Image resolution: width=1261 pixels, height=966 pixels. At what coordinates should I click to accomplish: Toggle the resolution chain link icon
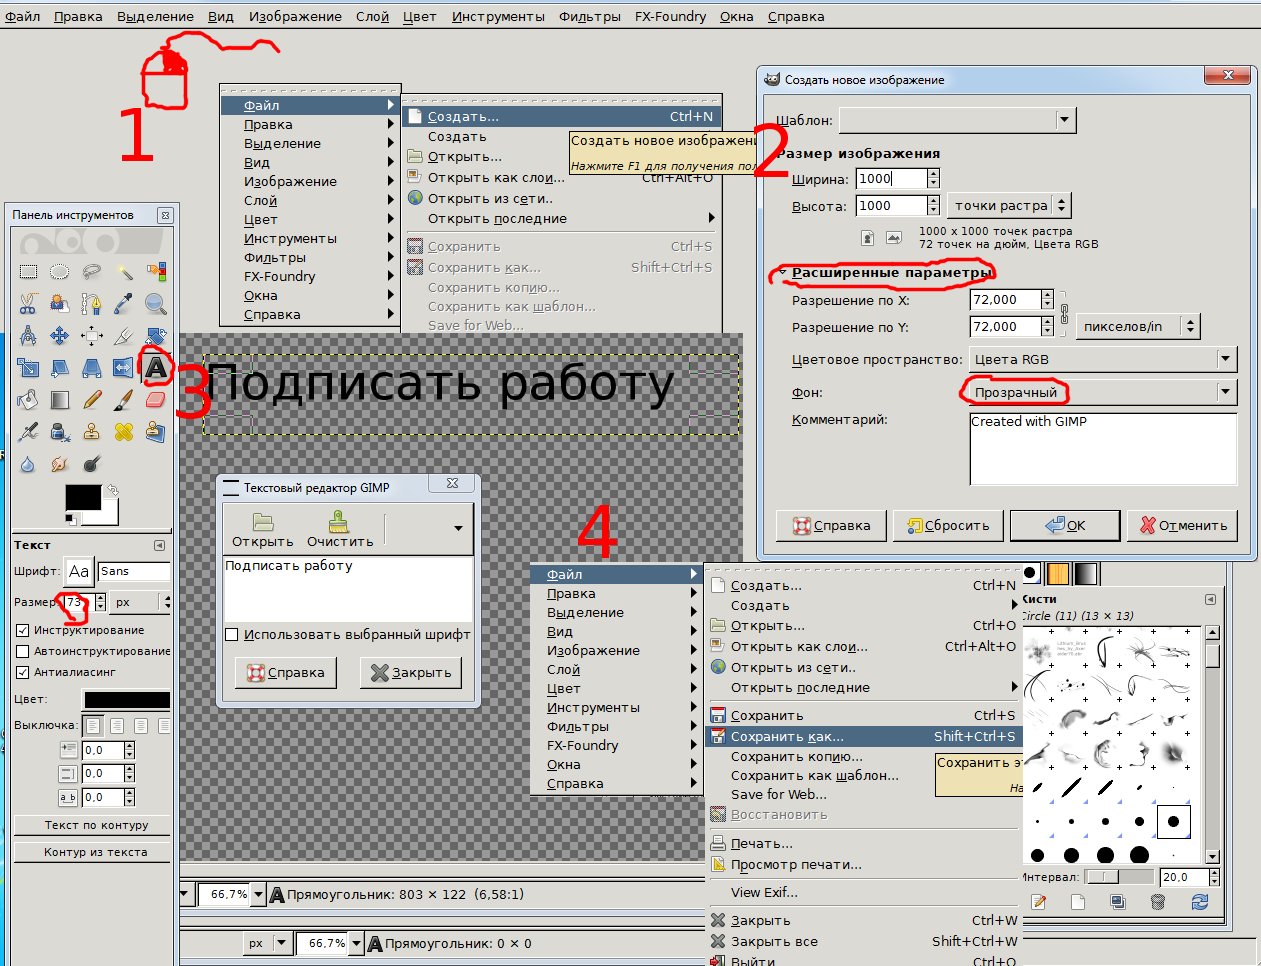[1064, 313]
